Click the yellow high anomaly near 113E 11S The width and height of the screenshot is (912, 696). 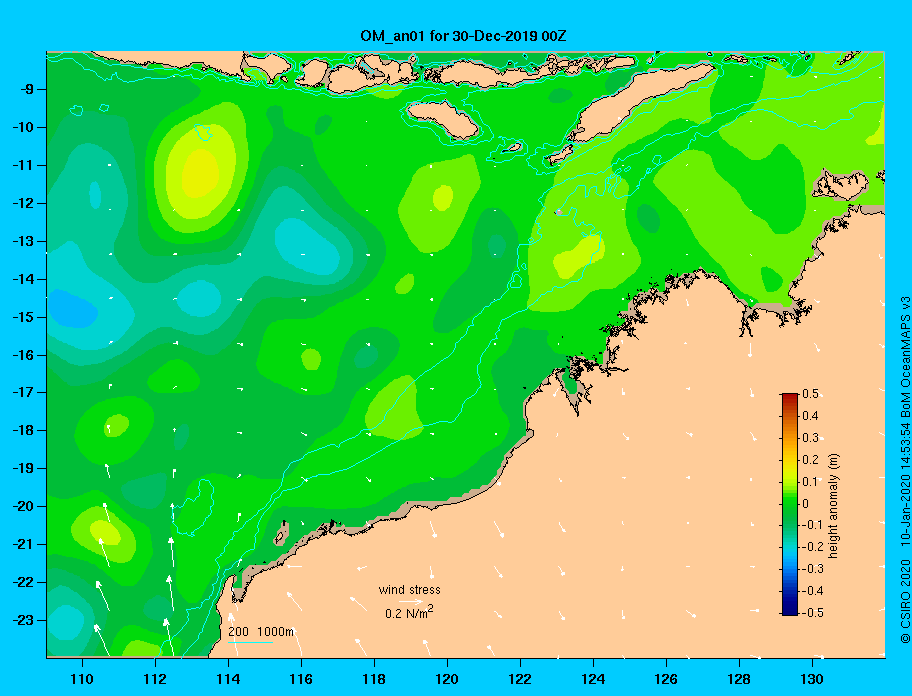[x=200, y=173]
